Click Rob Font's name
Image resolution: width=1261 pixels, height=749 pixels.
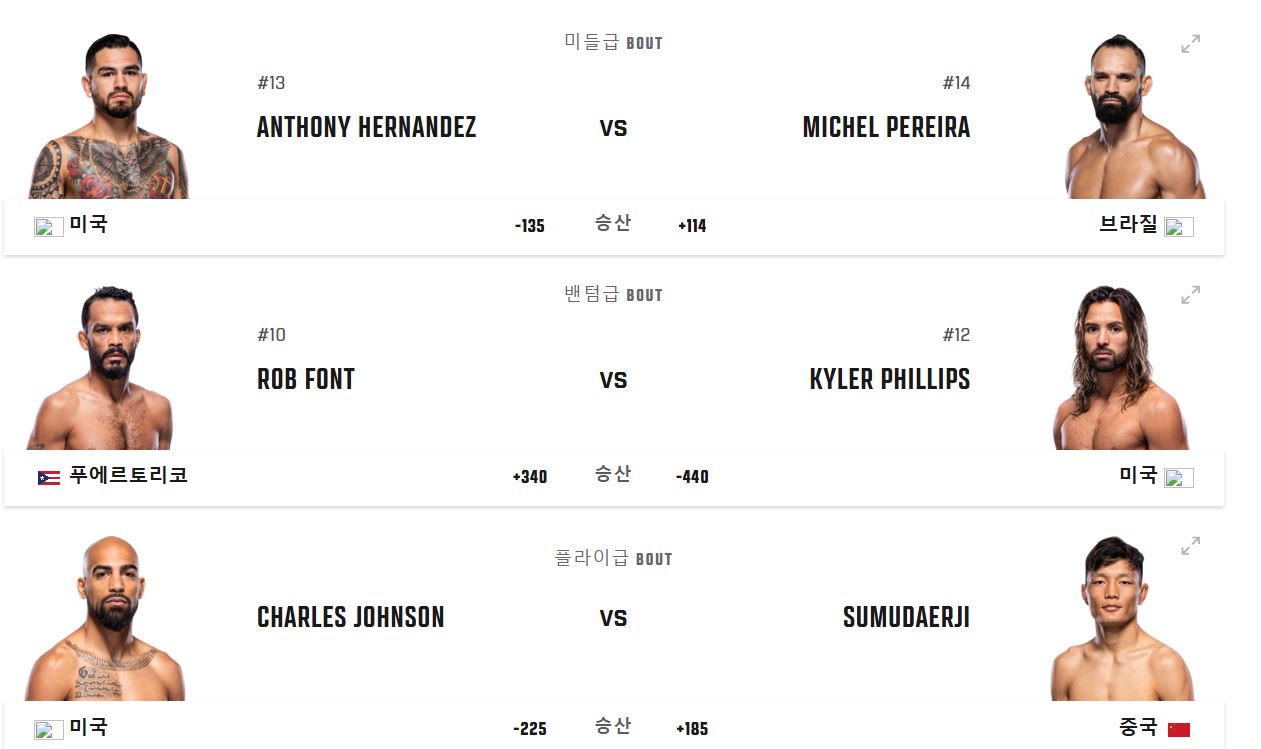tap(307, 379)
